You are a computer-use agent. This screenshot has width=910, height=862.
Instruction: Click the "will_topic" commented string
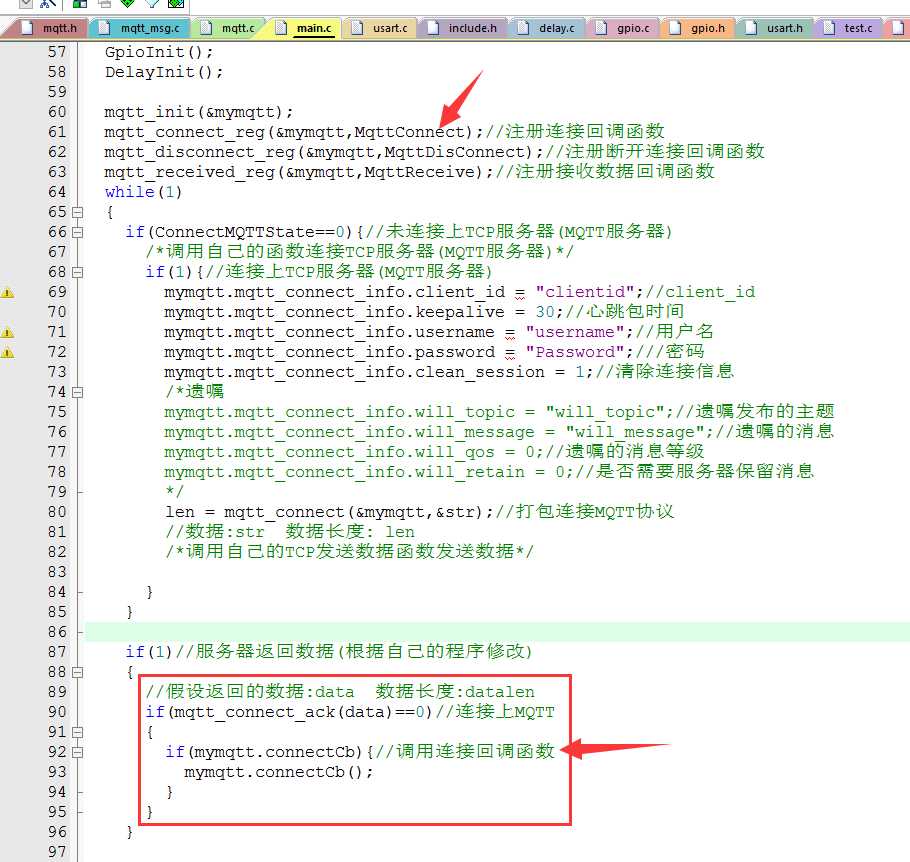click(x=605, y=412)
